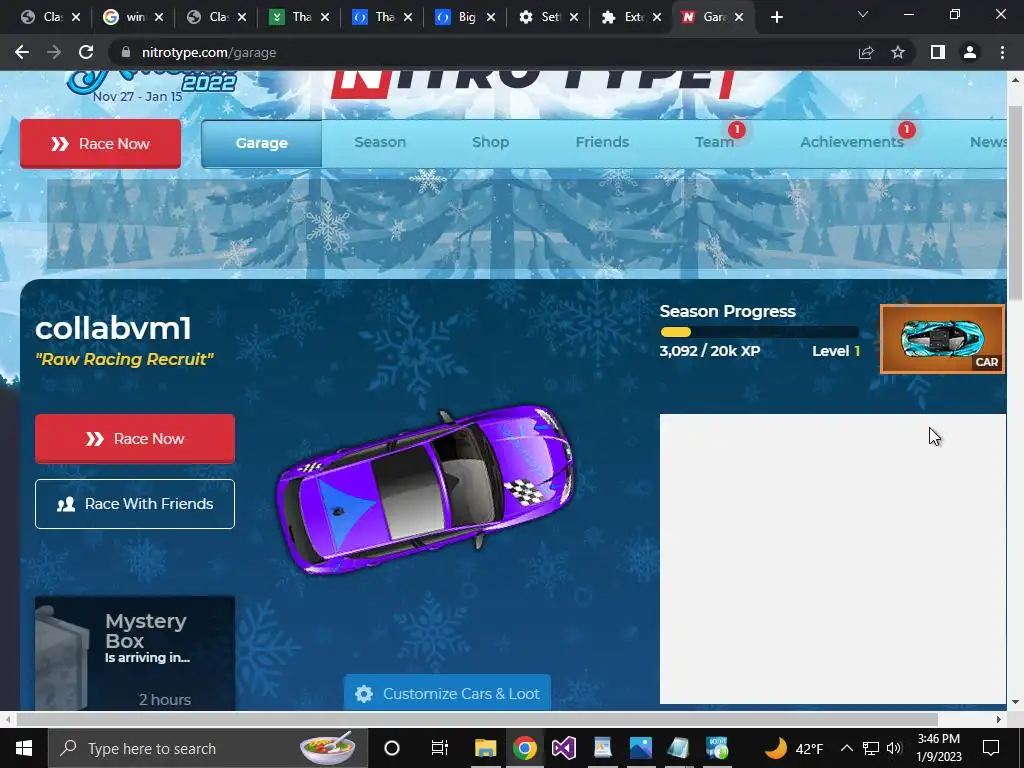Click the vertical page scrollbar
Image resolution: width=1024 pixels, height=768 pixels.
click(x=1015, y=202)
